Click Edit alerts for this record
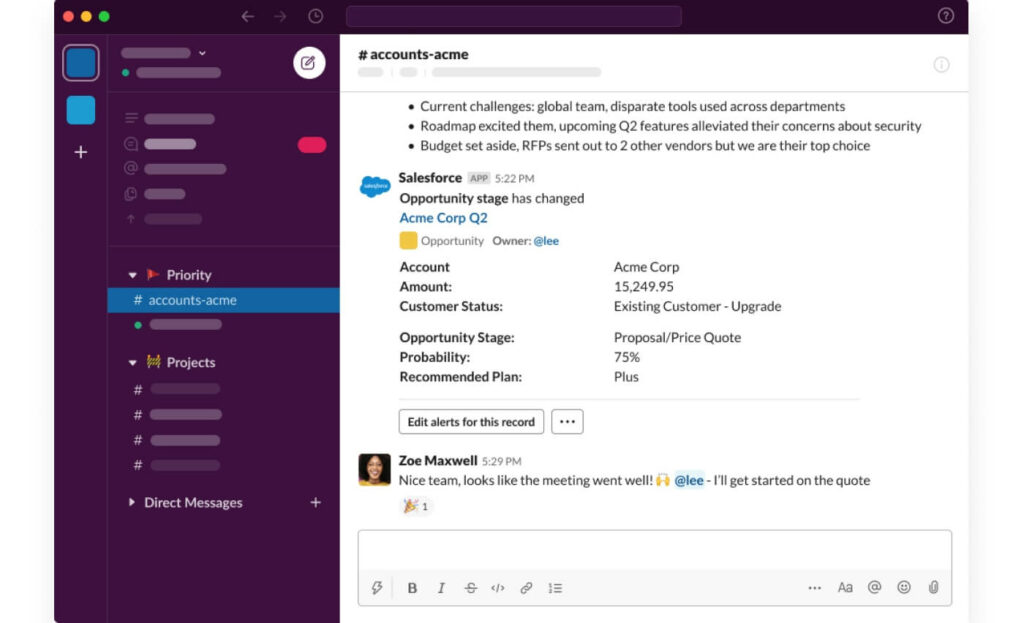Image resolution: width=1024 pixels, height=623 pixels. [471, 422]
